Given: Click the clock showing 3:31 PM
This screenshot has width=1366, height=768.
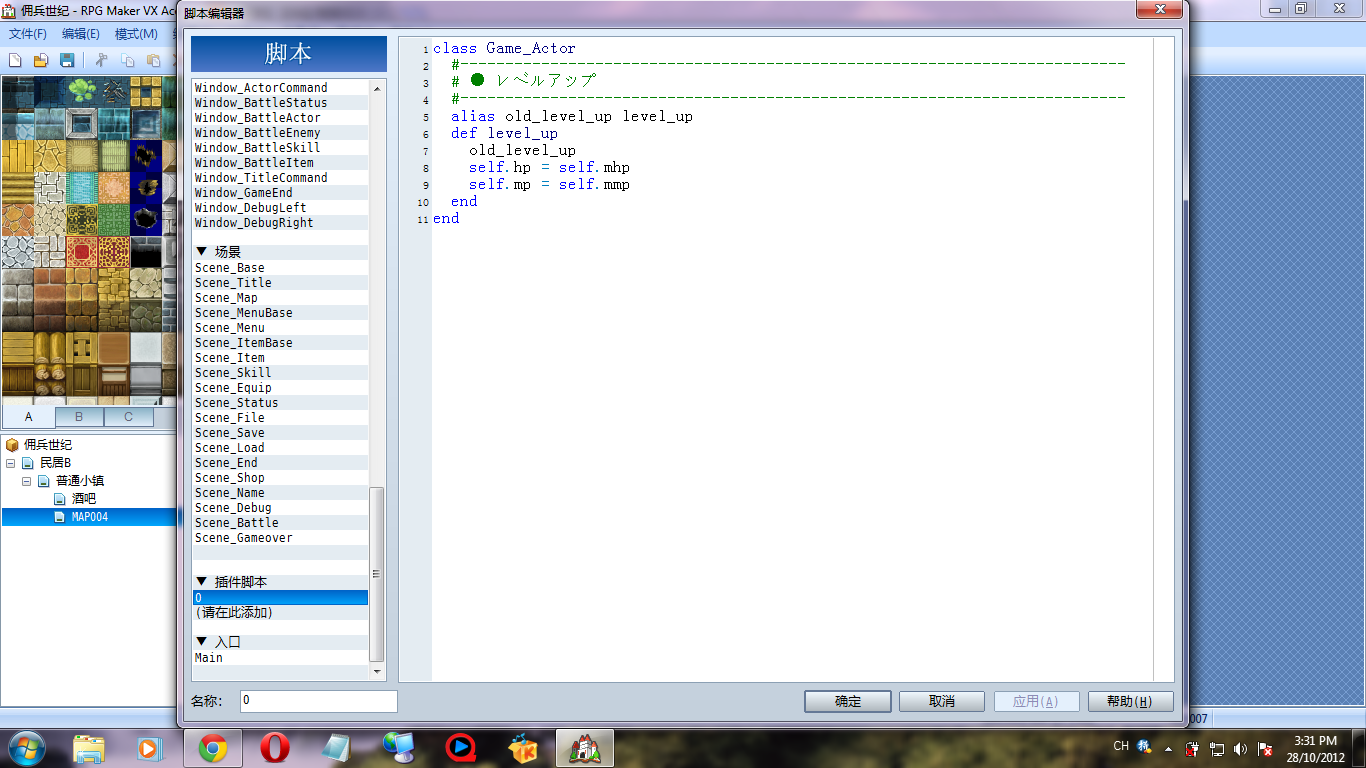Looking at the screenshot, I should pyautogui.click(x=1315, y=741).
